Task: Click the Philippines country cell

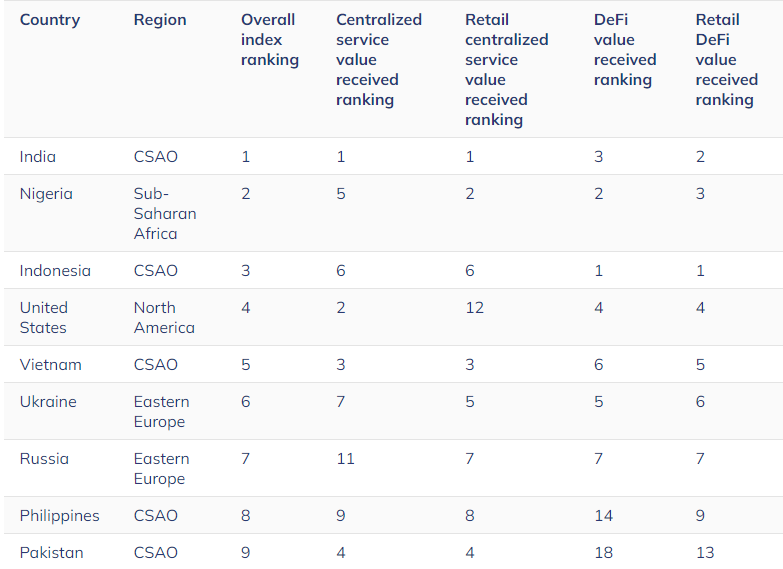Action: pos(60,516)
